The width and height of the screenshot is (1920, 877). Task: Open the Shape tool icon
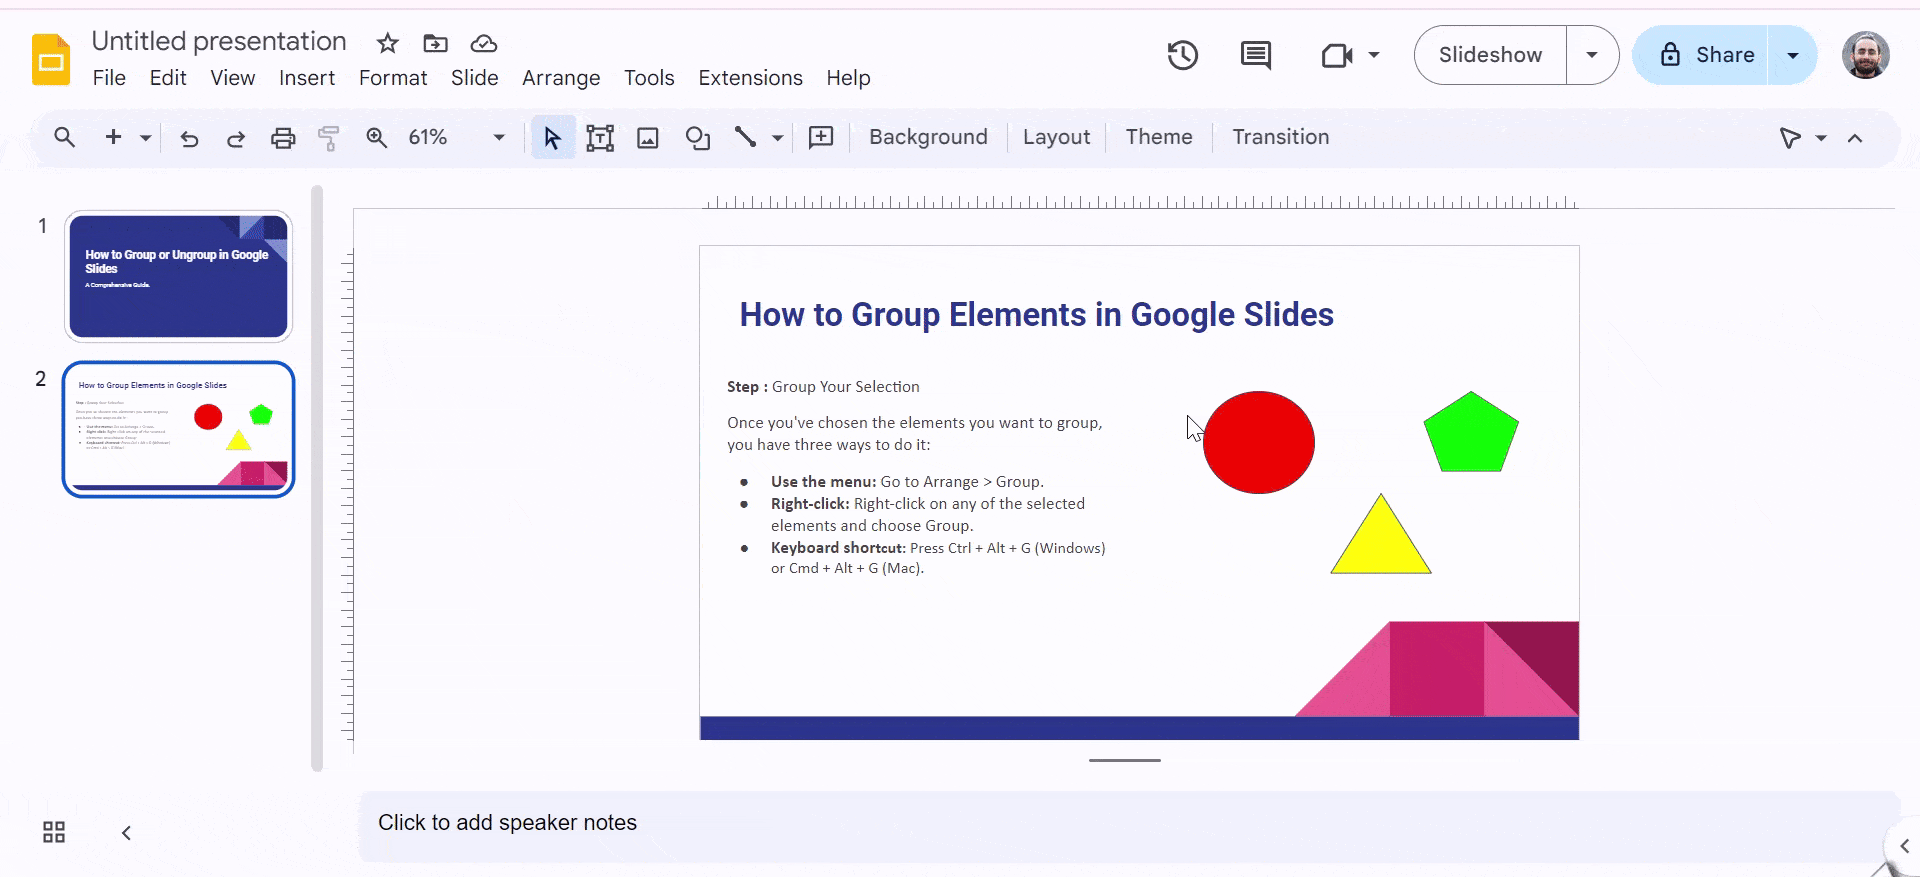[697, 138]
